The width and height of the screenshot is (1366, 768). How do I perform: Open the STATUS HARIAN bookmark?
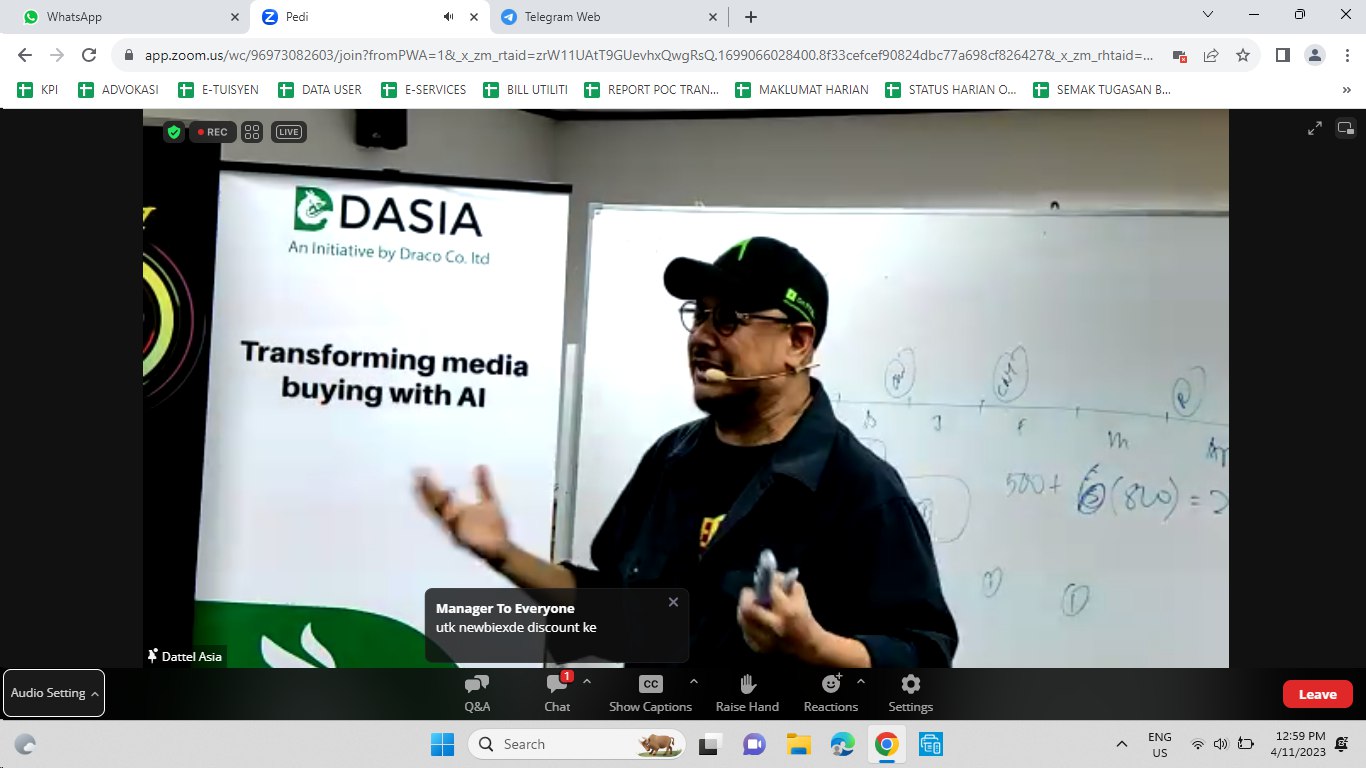(x=950, y=90)
